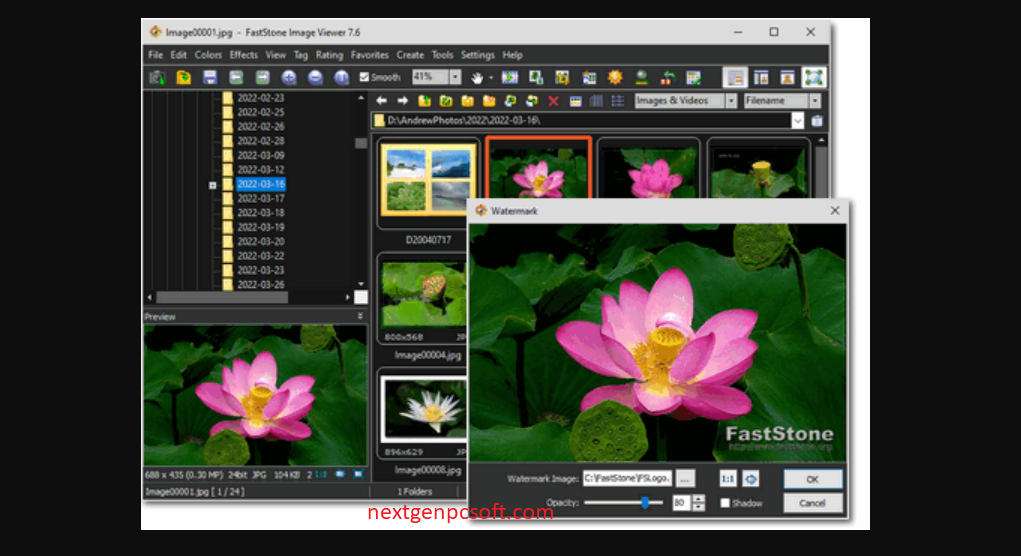
Task: Open the Tools menu
Action: pyautogui.click(x=442, y=55)
